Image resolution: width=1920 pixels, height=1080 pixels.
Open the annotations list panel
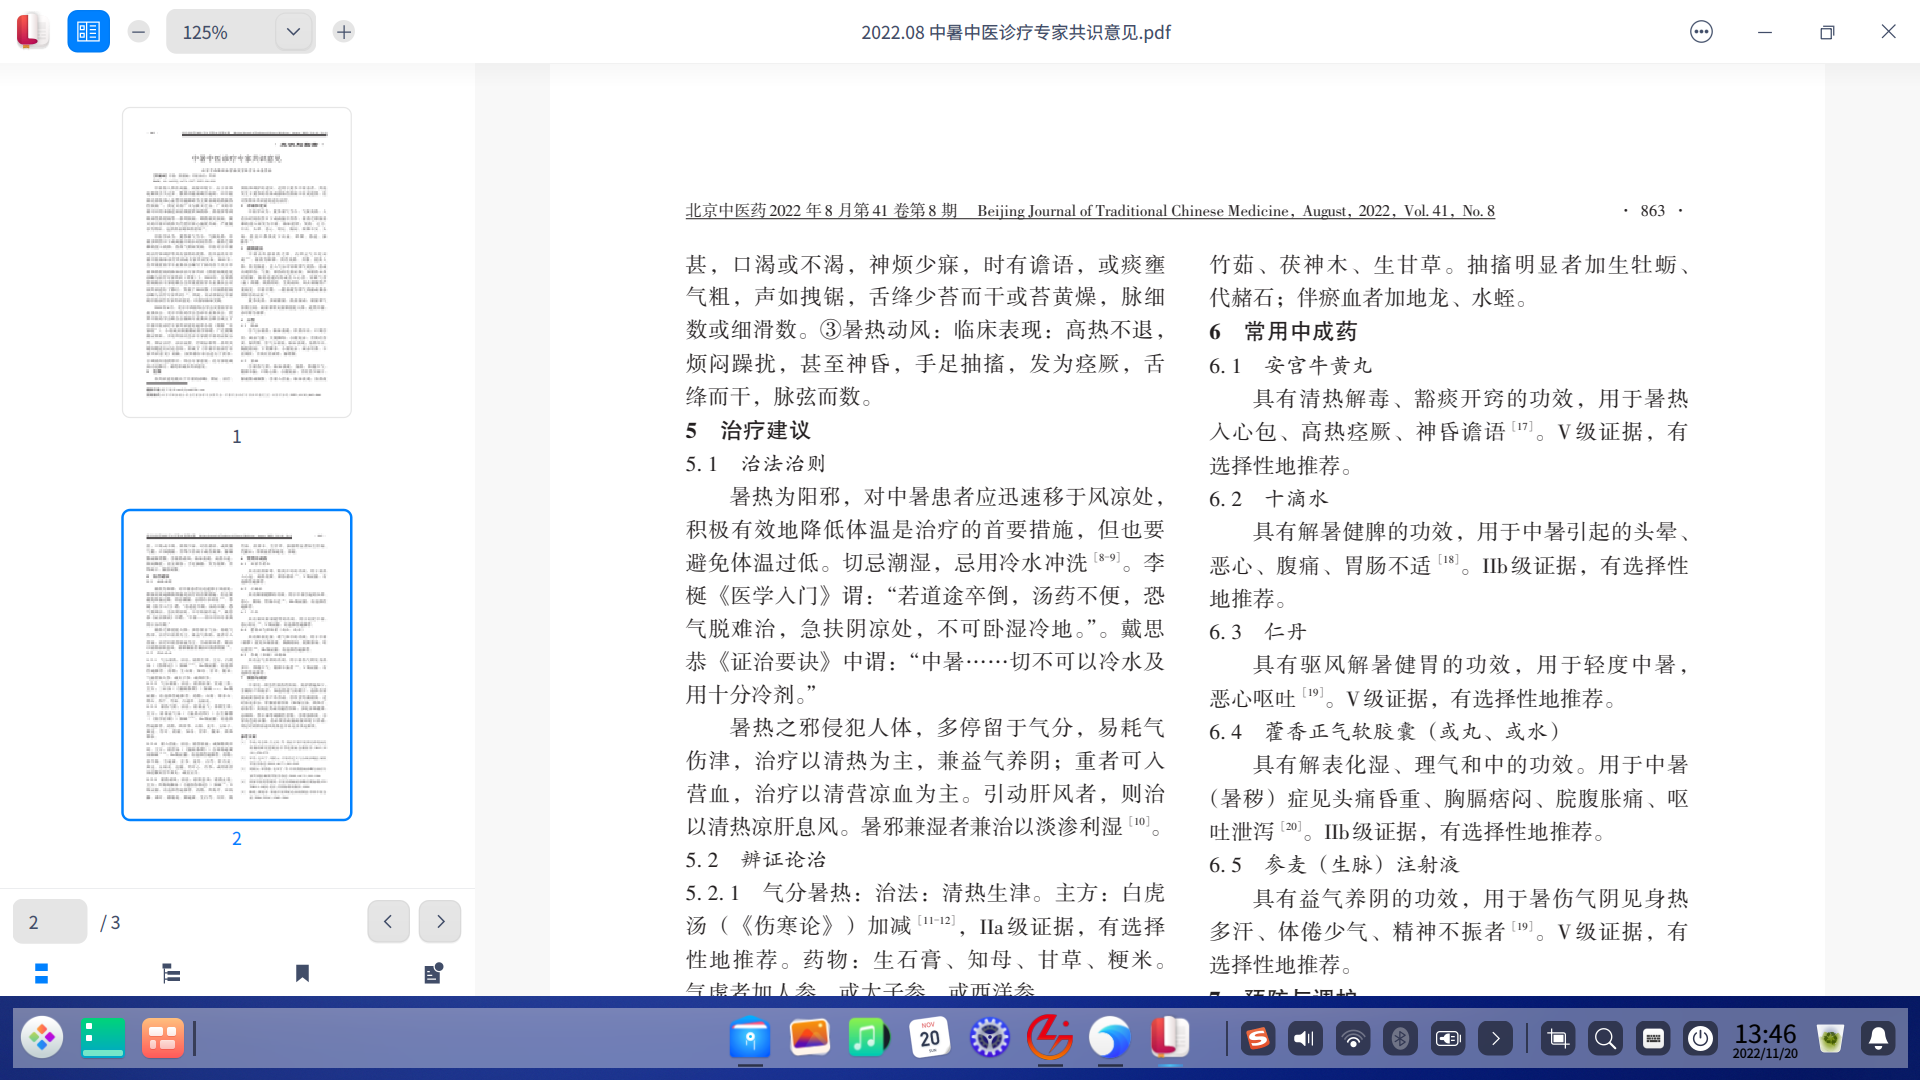coord(432,973)
